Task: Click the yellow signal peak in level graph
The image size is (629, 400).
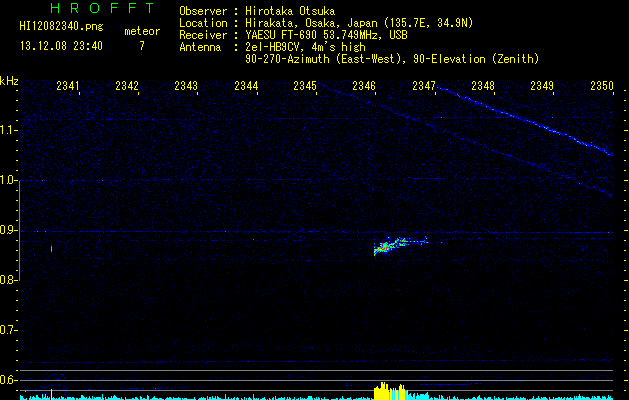Action: pos(391,391)
